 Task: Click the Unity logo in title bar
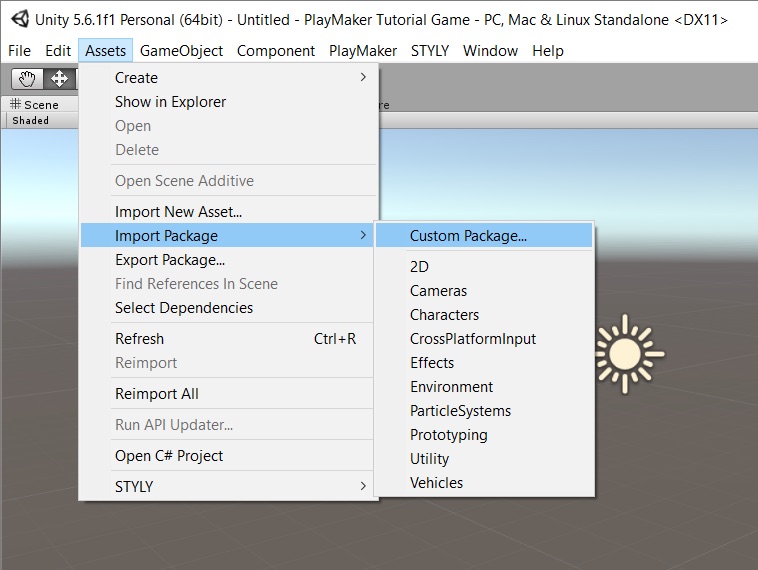coord(20,19)
